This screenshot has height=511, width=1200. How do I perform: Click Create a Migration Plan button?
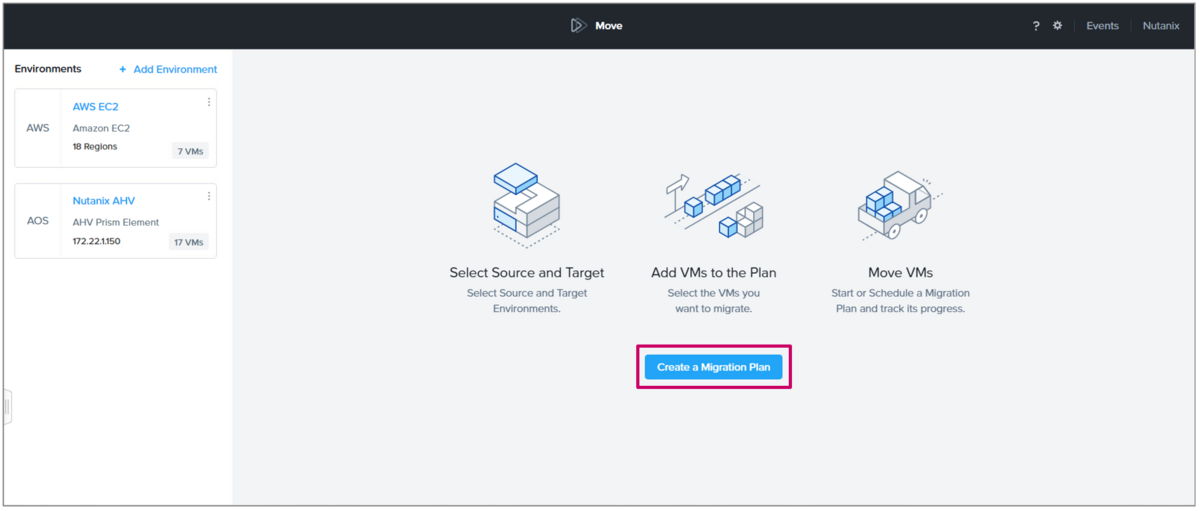tap(714, 367)
